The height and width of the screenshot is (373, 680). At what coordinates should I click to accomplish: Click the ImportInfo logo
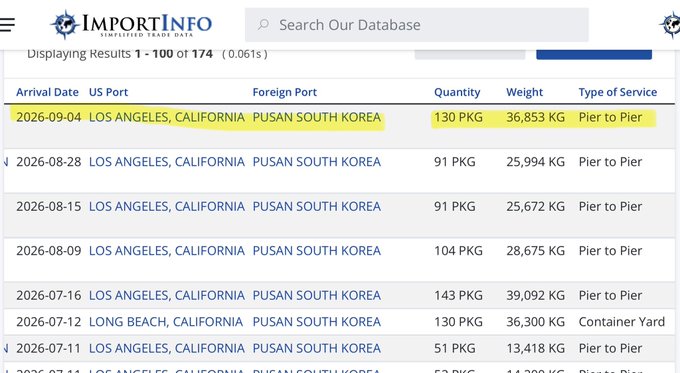click(x=131, y=24)
